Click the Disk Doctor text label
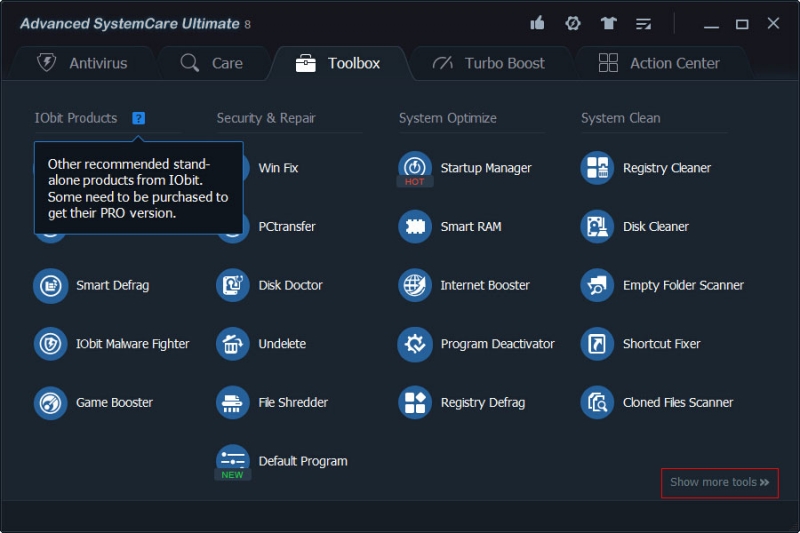 290,285
